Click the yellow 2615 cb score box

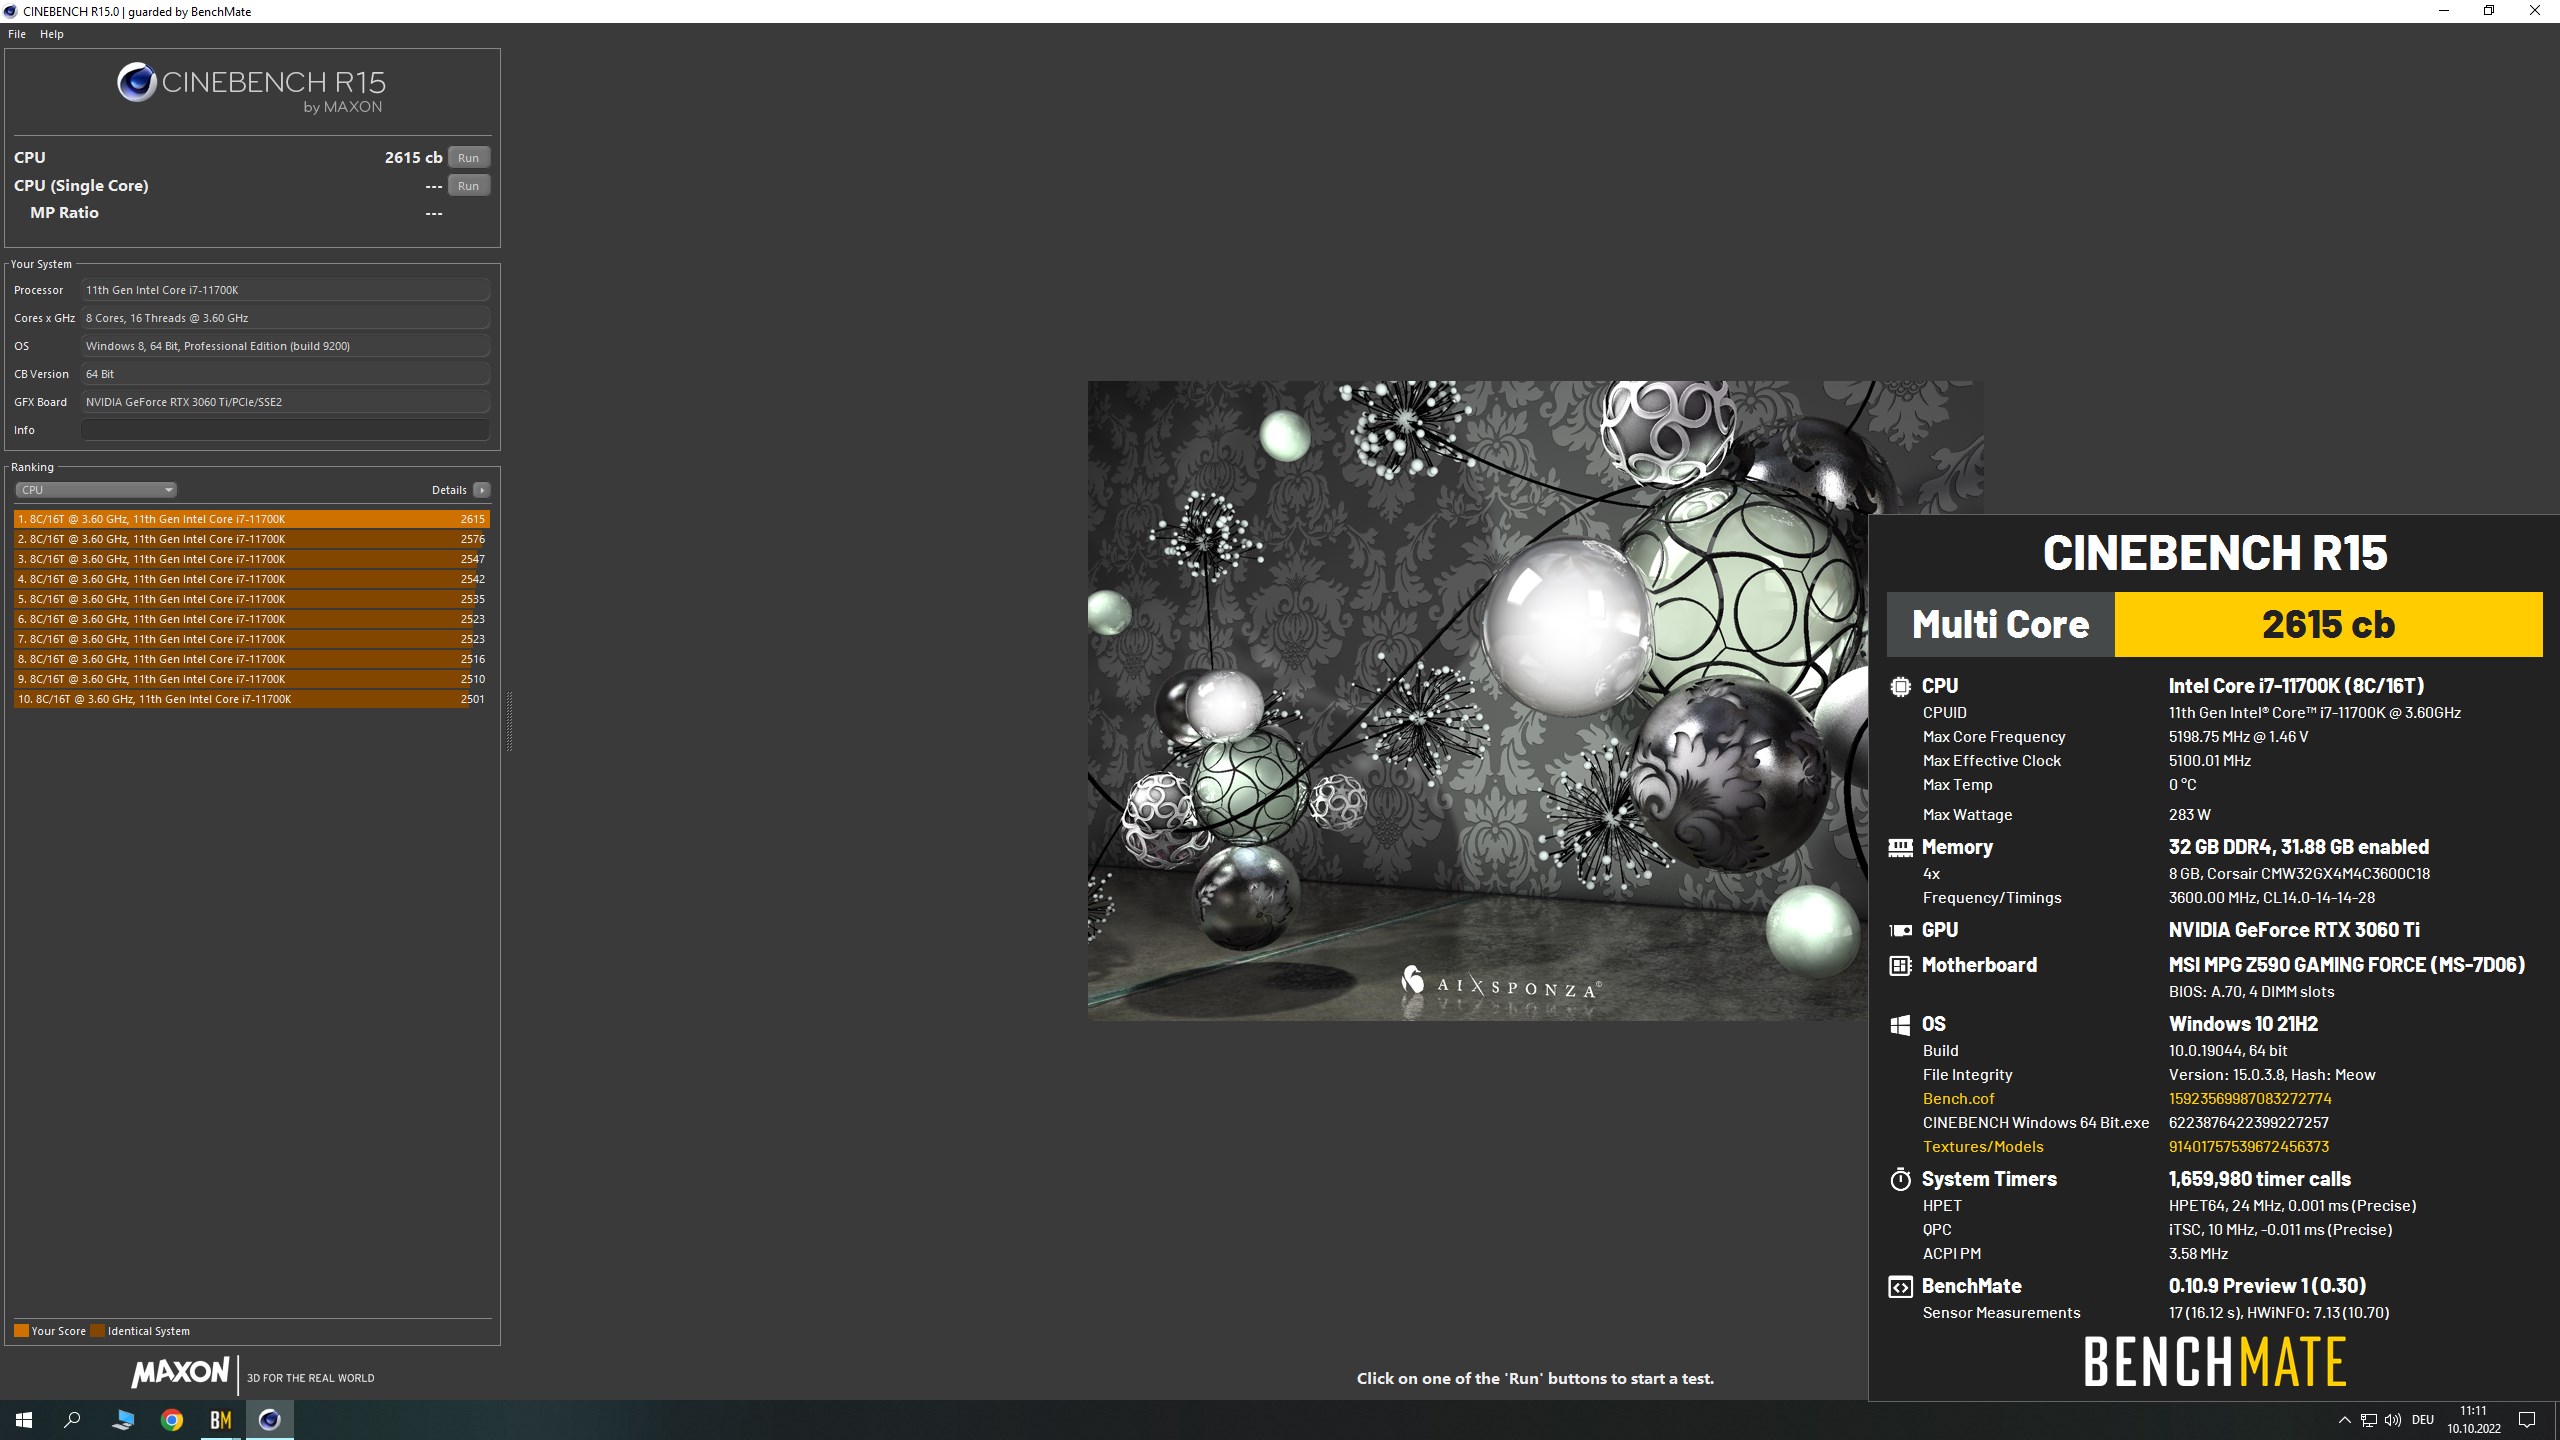pyautogui.click(x=2328, y=624)
